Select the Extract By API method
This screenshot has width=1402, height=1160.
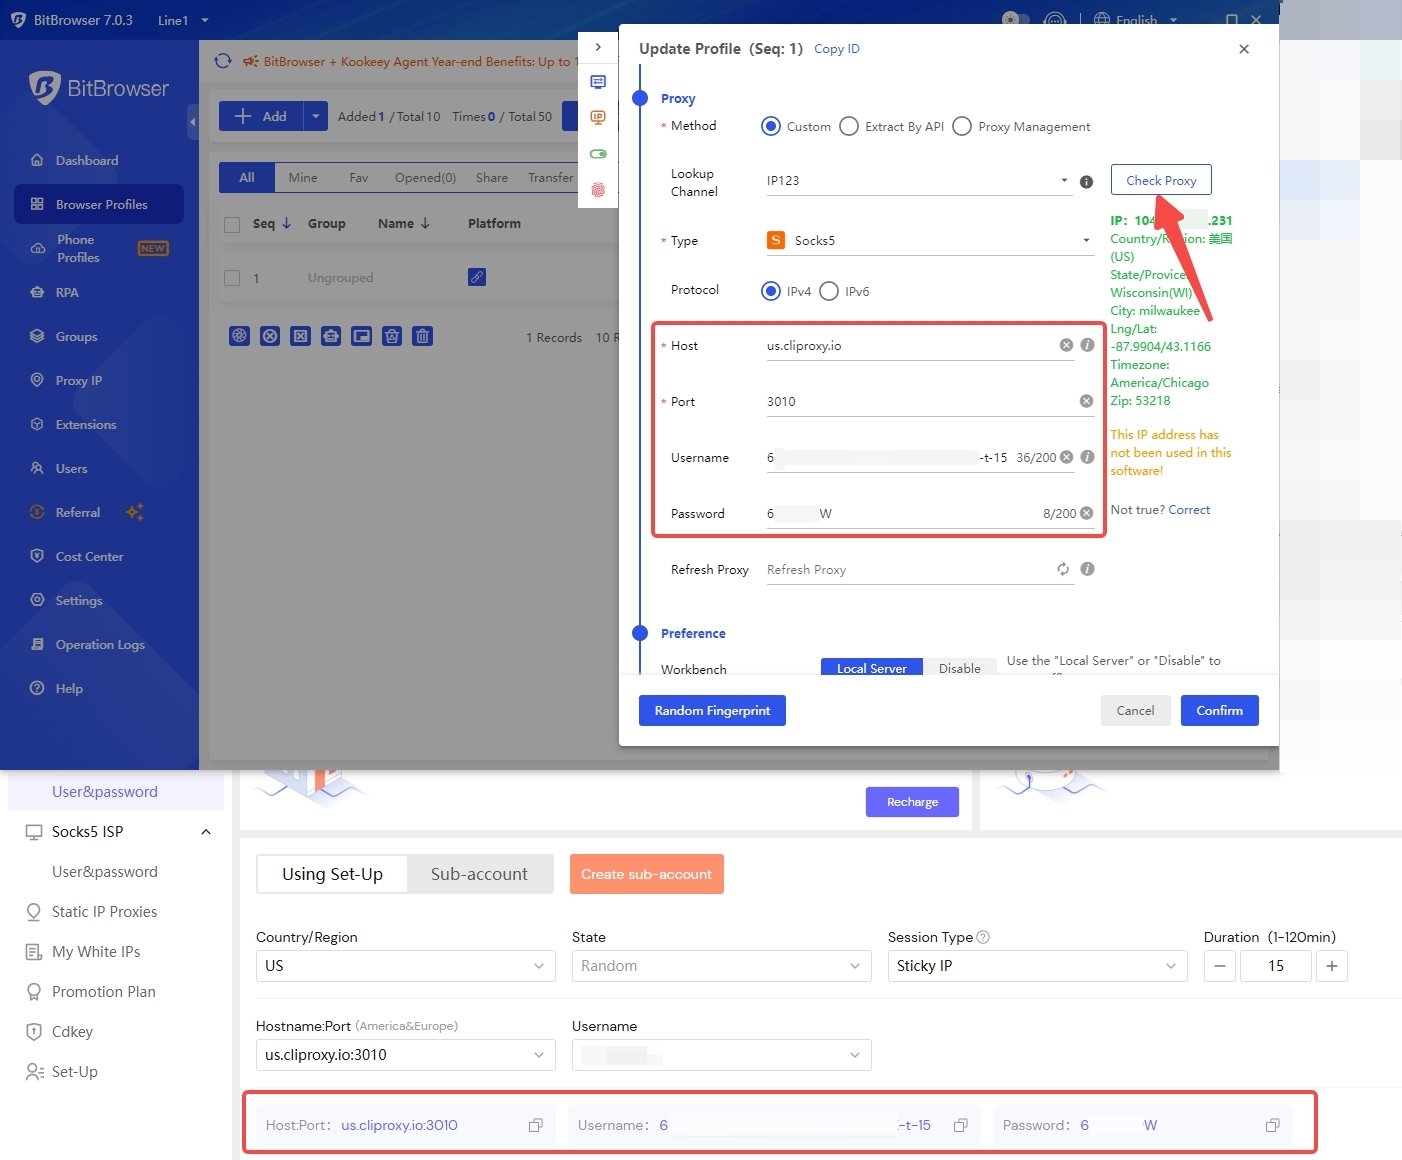click(x=849, y=126)
